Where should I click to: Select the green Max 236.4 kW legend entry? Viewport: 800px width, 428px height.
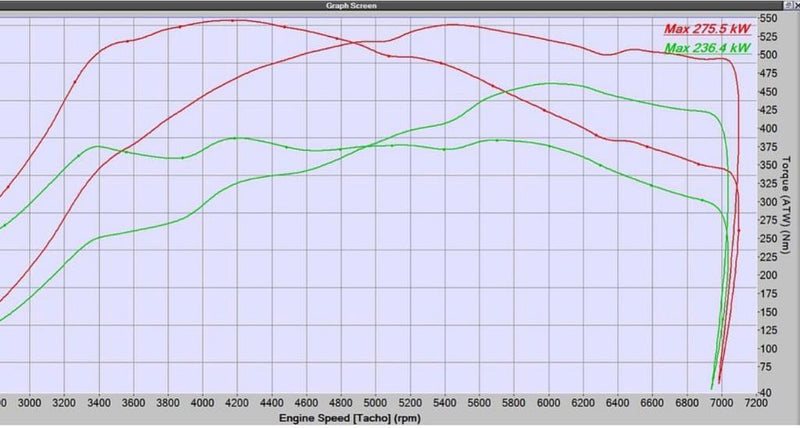[x=707, y=48]
